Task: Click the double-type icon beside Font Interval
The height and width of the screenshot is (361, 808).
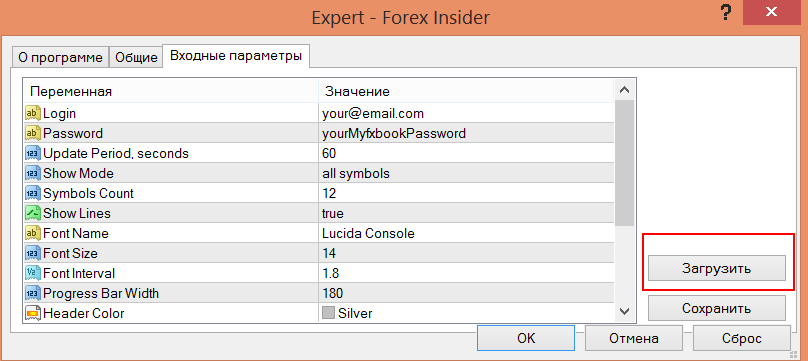Action: 33,273
